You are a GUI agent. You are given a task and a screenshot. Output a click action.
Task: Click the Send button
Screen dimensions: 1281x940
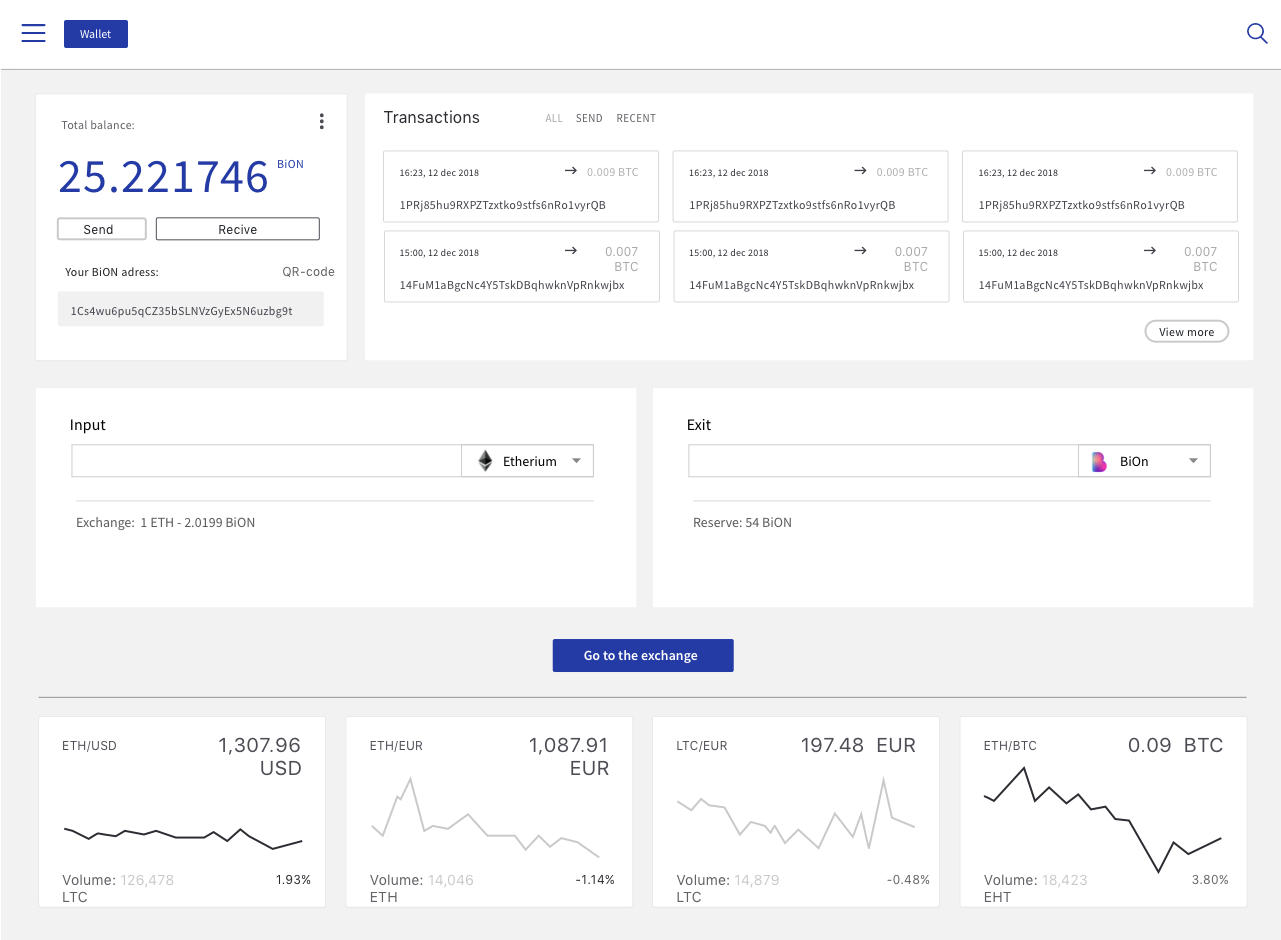pyautogui.click(x=102, y=229)
